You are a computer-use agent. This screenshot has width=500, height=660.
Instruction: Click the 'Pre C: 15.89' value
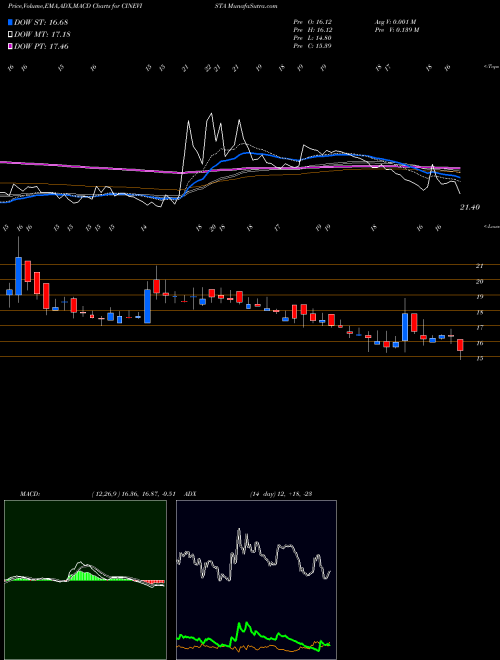[x=313, y=46]
